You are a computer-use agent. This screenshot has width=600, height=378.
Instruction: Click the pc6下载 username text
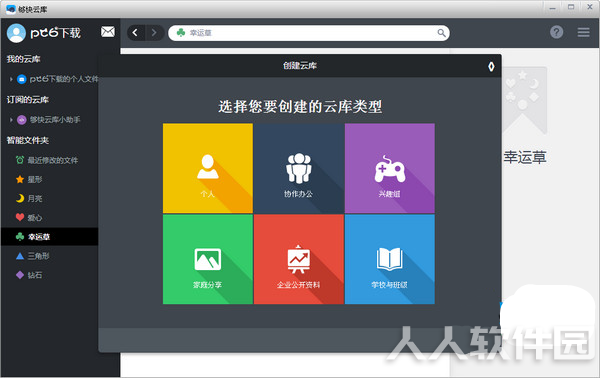click(x=55, y=33)
